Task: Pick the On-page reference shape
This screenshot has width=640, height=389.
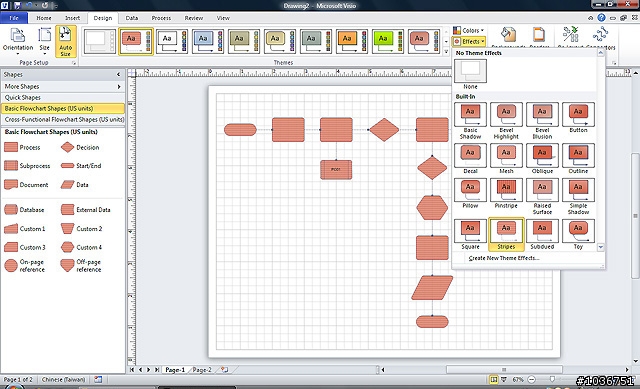Action: 24,265
